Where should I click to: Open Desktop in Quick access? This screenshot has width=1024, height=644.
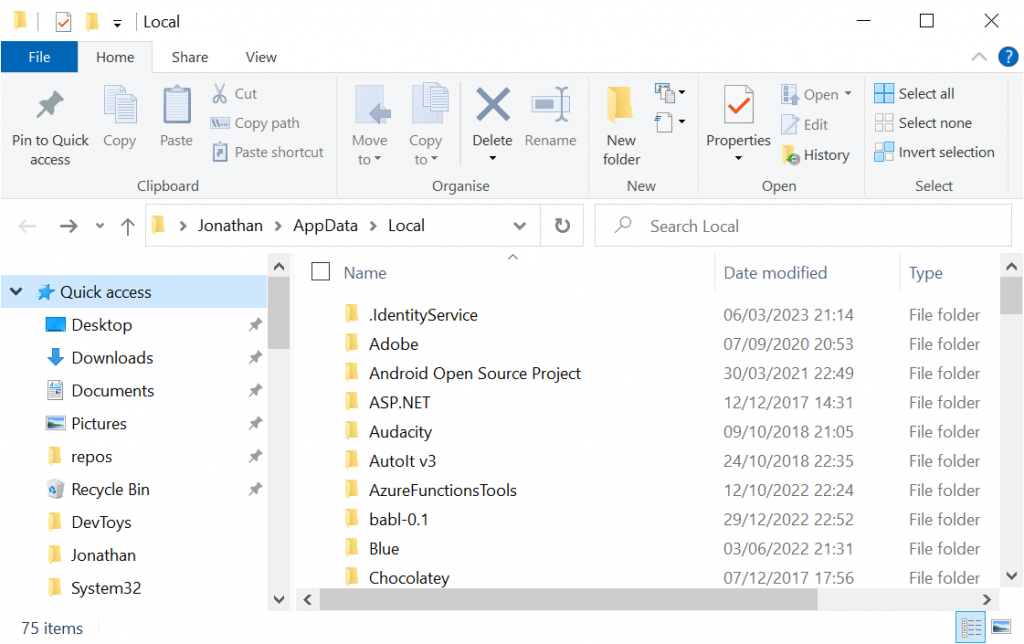[x=101, y=325]
